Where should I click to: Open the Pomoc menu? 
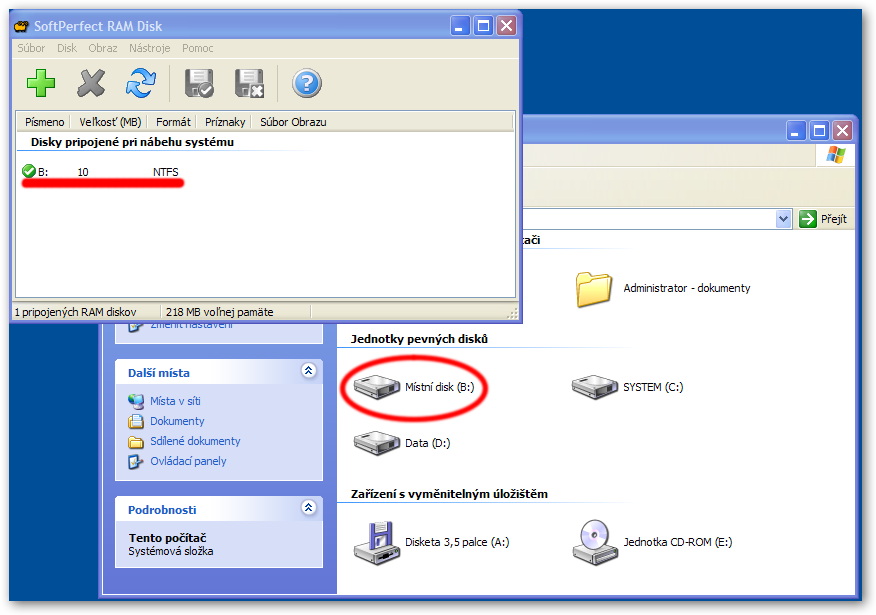click(x=198, y=48)
